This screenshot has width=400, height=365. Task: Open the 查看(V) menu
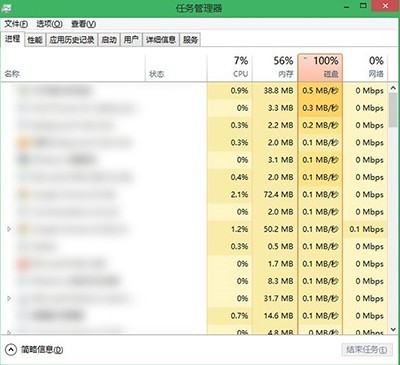pyautogui.click(x=84, y=24)
